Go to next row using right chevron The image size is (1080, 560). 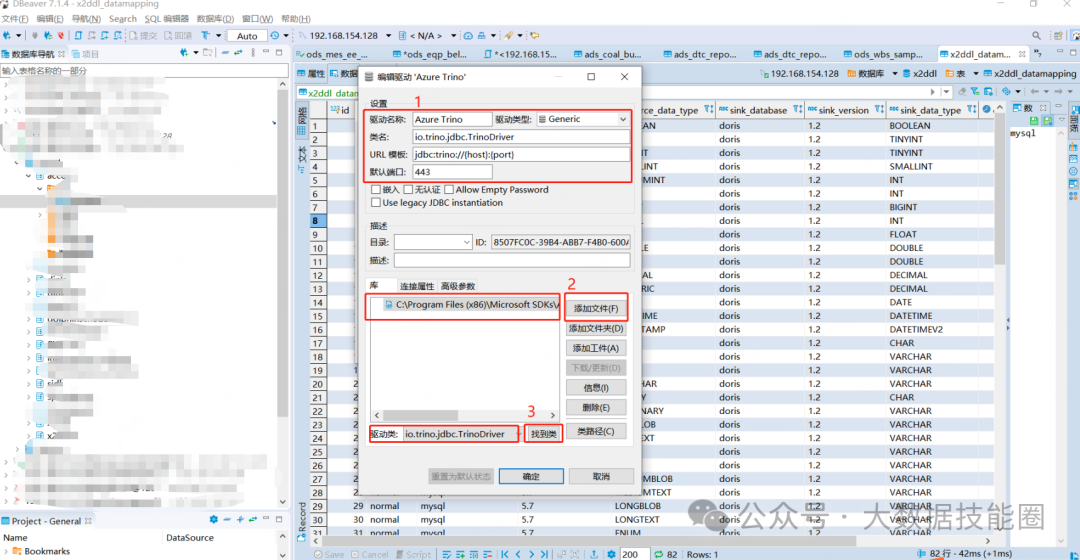point(532,554)
